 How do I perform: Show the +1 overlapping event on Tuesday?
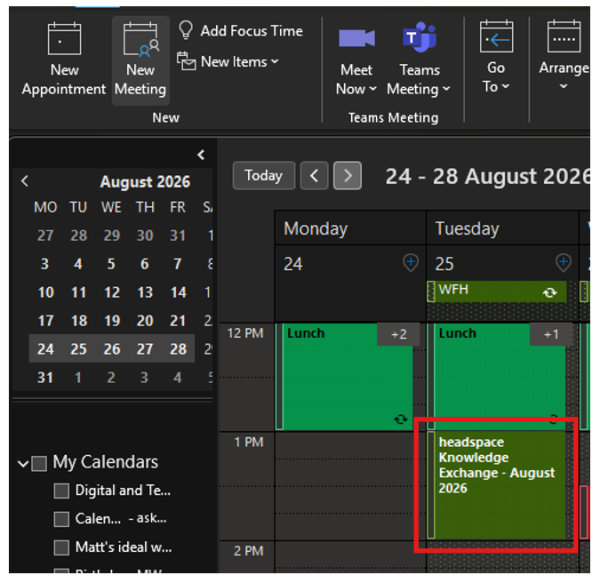(551, 334)
